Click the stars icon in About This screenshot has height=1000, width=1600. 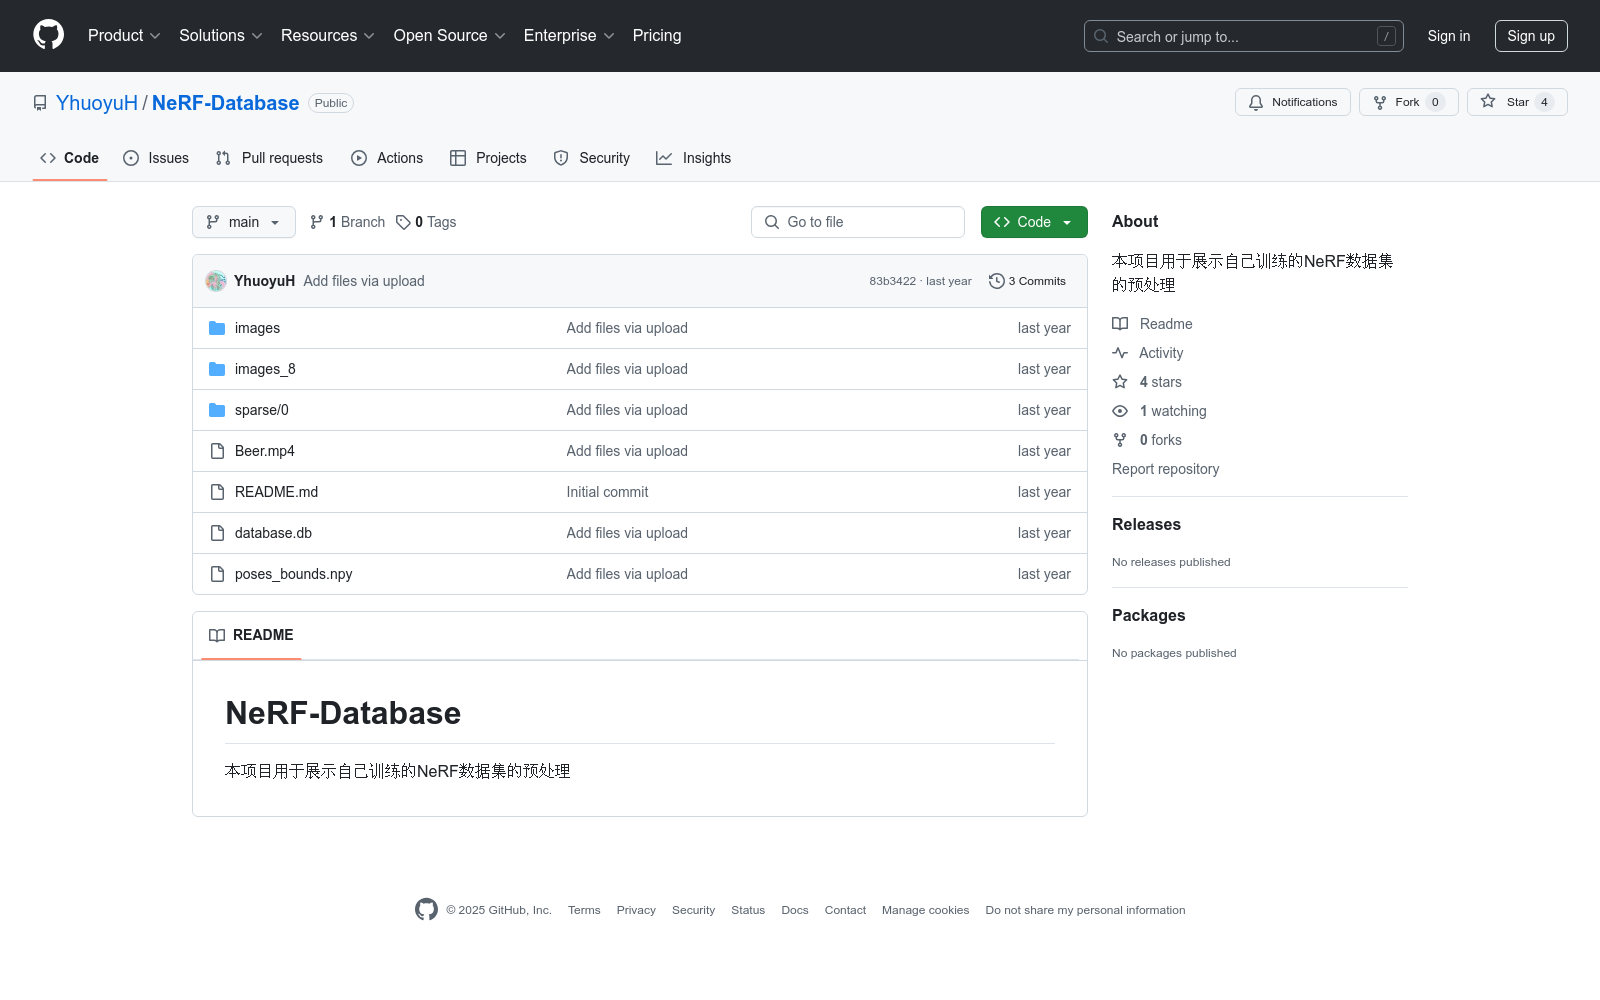(x=1120, y=382)
